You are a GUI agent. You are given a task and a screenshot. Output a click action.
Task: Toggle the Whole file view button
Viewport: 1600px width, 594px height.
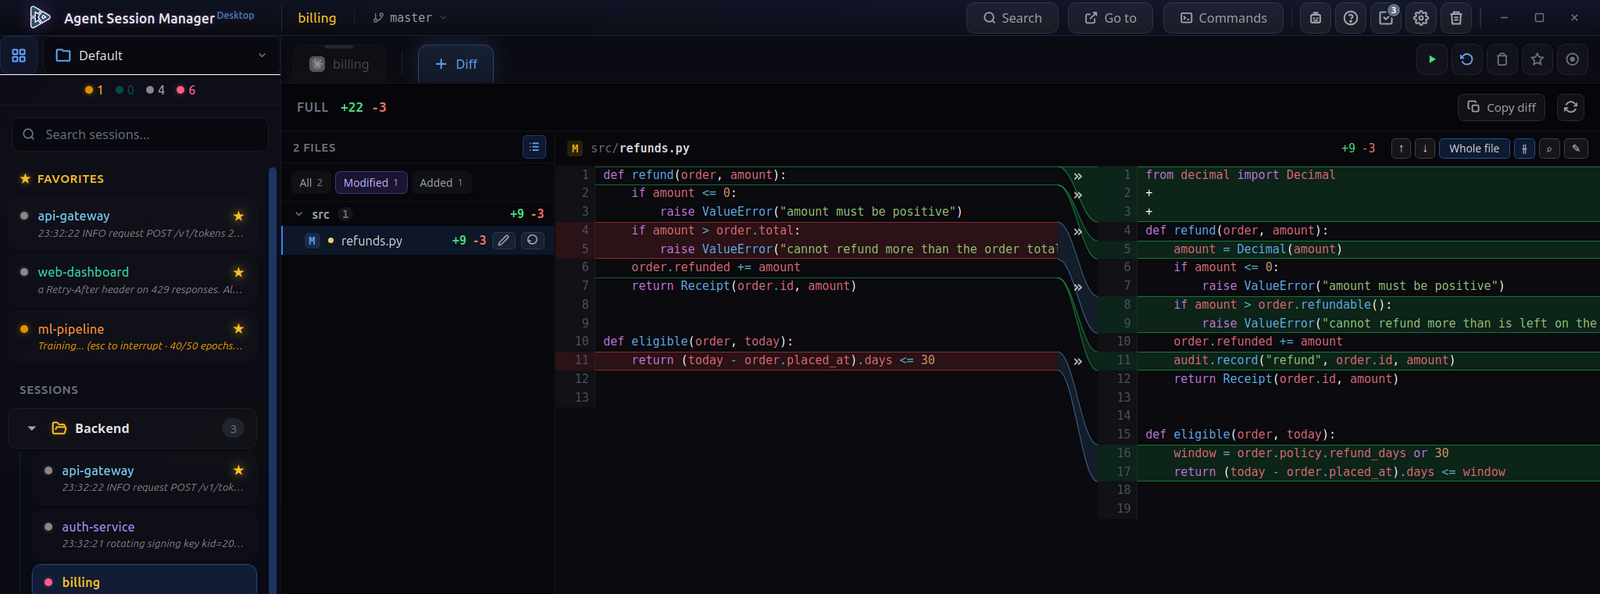point(1474,148)
